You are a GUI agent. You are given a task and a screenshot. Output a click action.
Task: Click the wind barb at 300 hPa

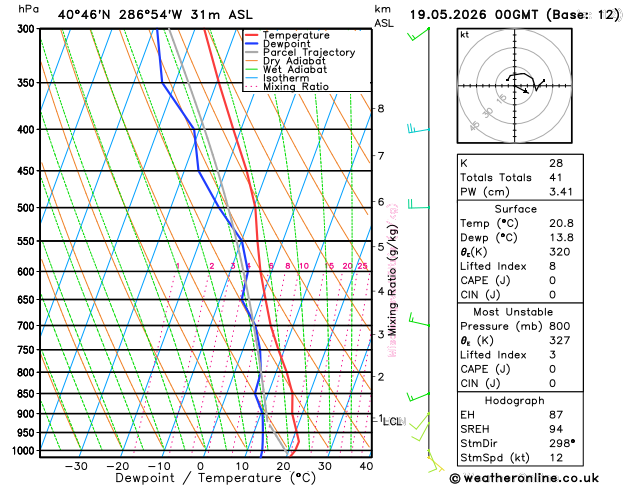point(418,34)
